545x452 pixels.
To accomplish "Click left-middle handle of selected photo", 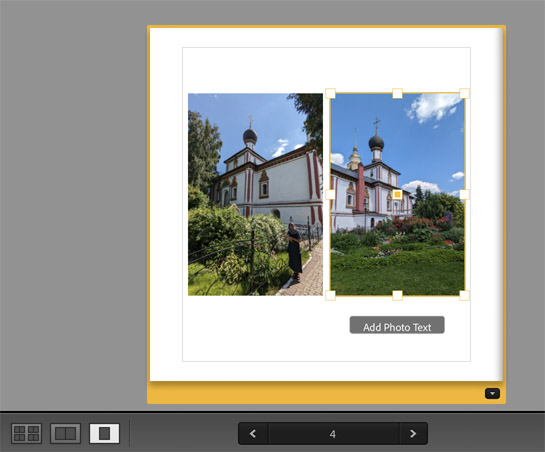I will (330, 194).
